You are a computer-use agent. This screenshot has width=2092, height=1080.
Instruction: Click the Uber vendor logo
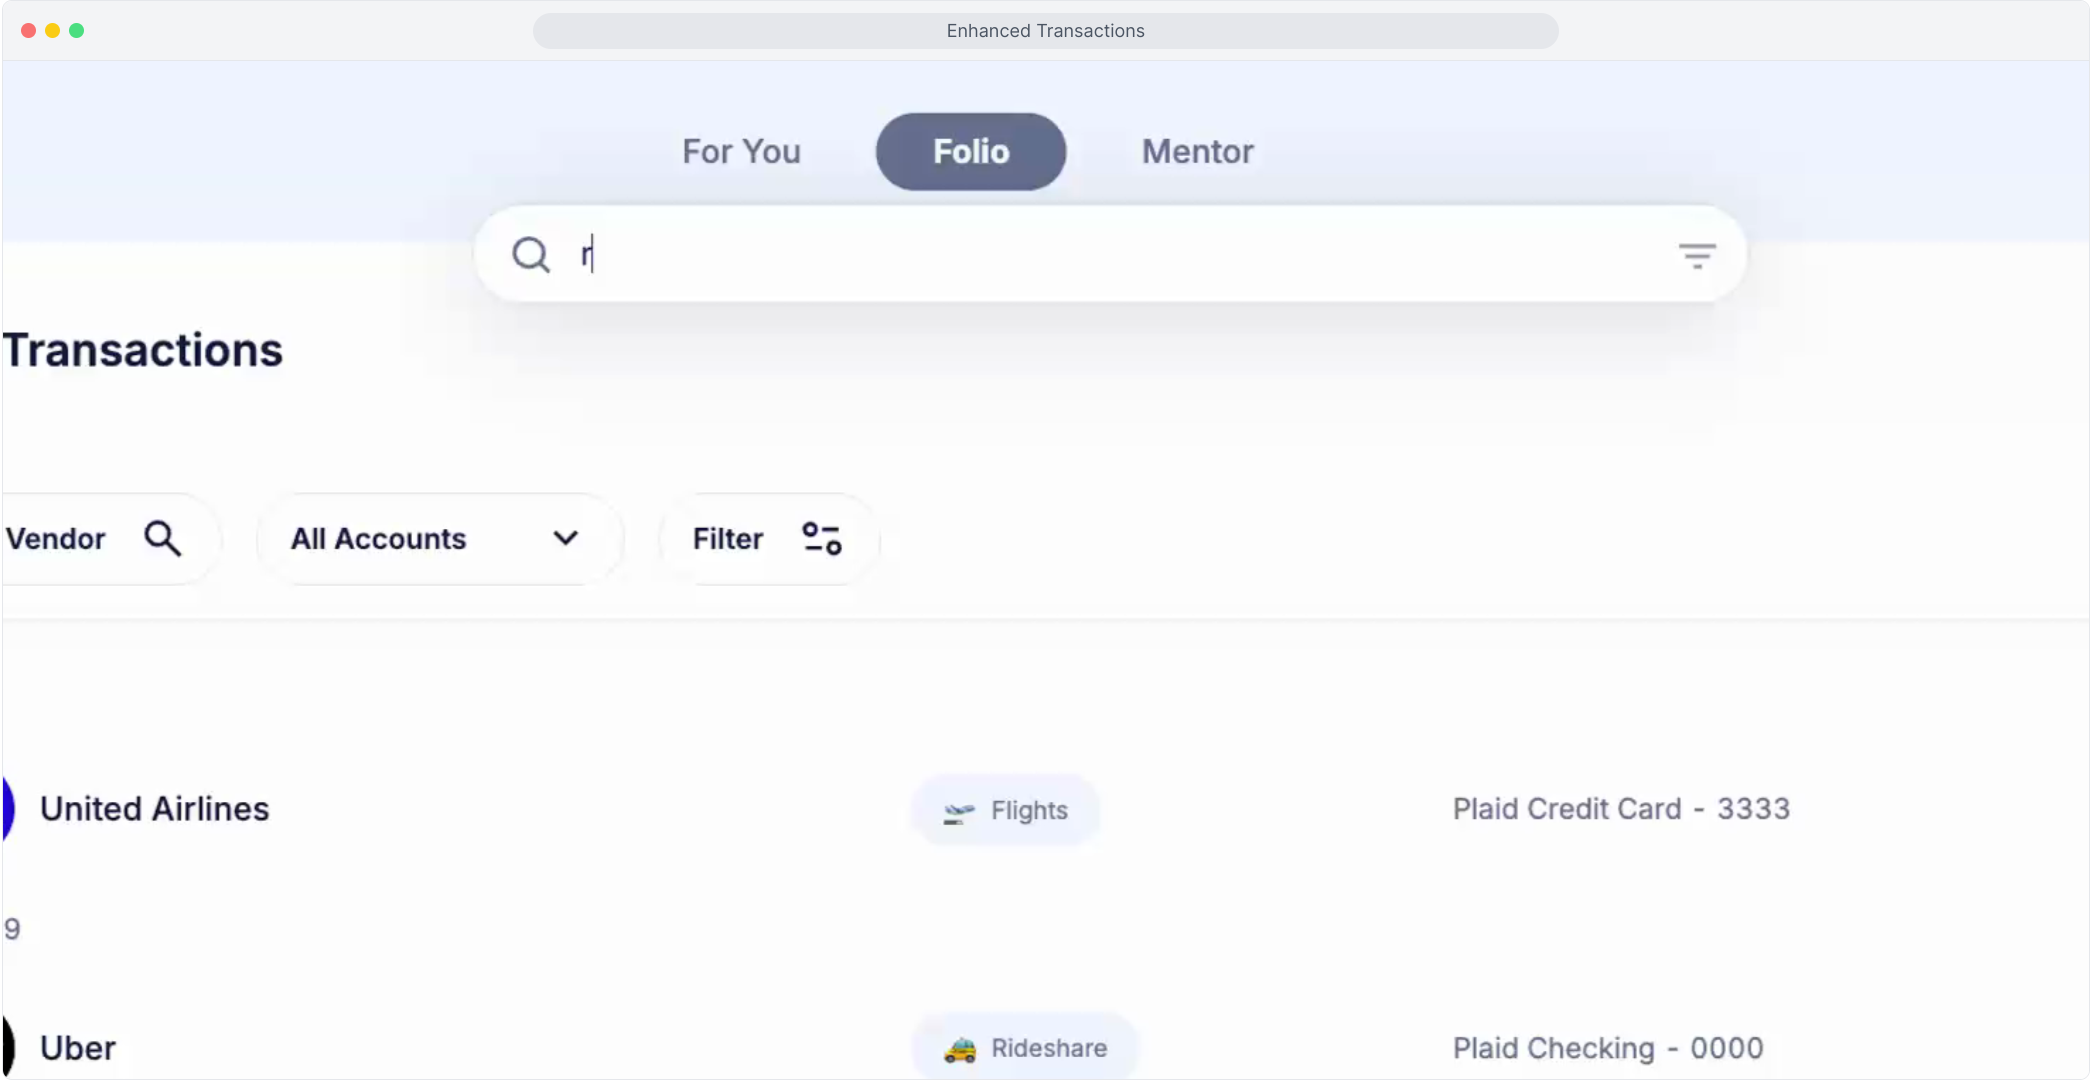8,1047
